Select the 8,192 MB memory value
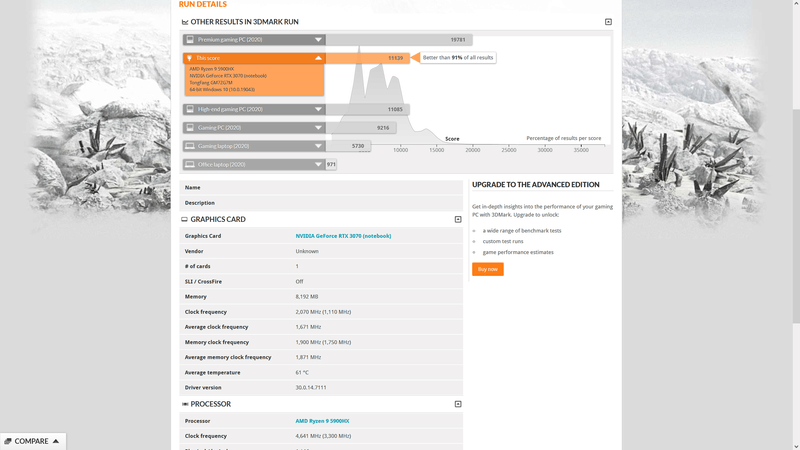The height and width of the screenshot is (450, 800). click(307, 296)
